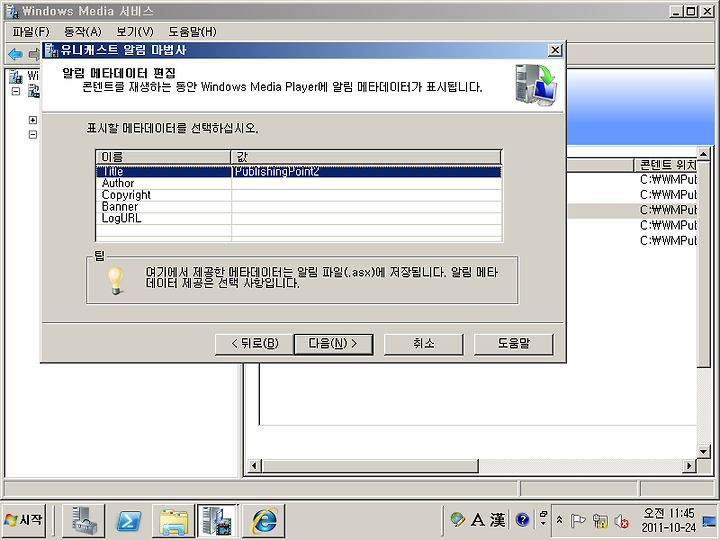Show hidden tray icons chevron
720x540 pixels.
(x=559, y=520)
